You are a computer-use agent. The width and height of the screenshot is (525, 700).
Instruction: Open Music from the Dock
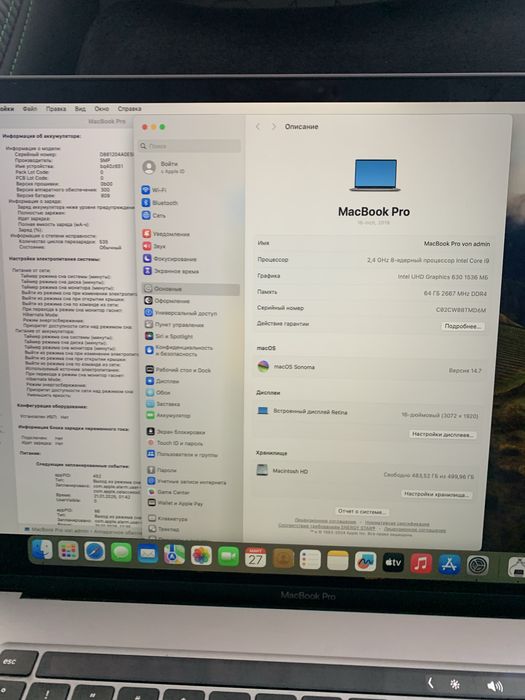point(421,563)
